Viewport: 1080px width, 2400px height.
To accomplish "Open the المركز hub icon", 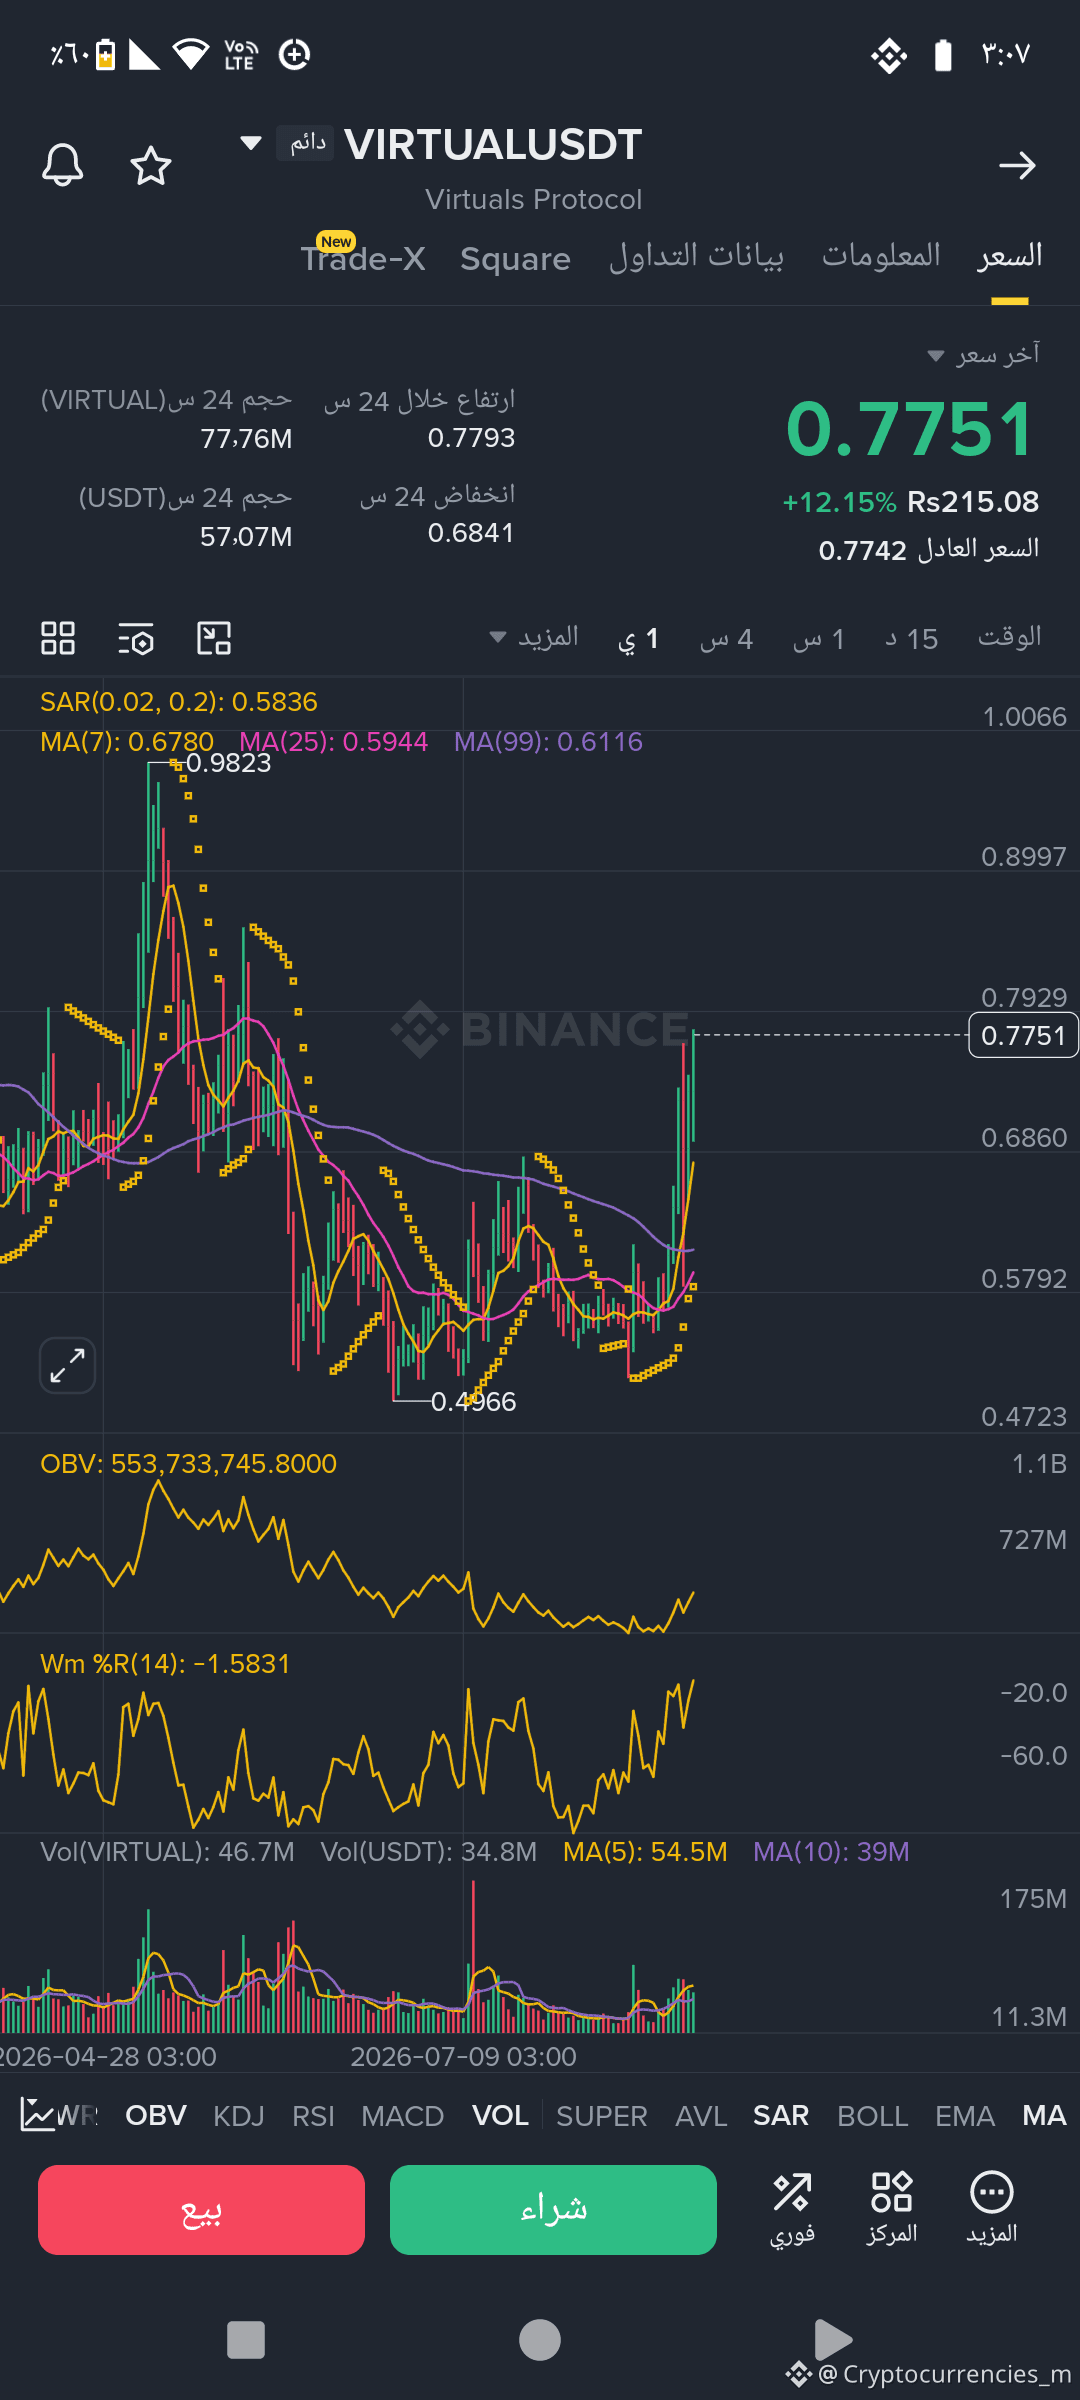I will [891, 2209].
